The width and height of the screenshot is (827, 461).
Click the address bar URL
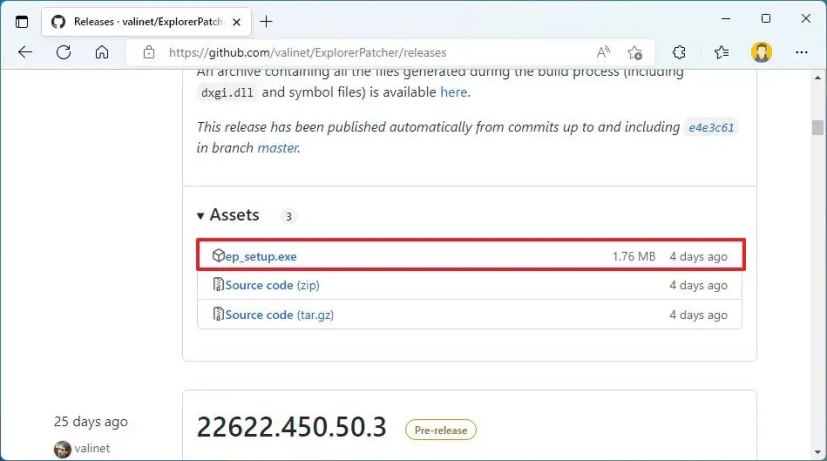[x=307, y=53]
